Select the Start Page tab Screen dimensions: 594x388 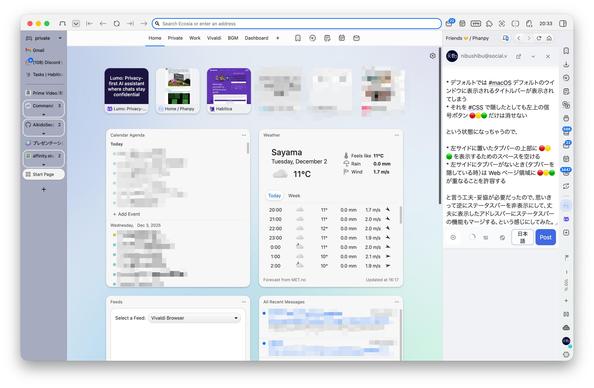point(44,174)
